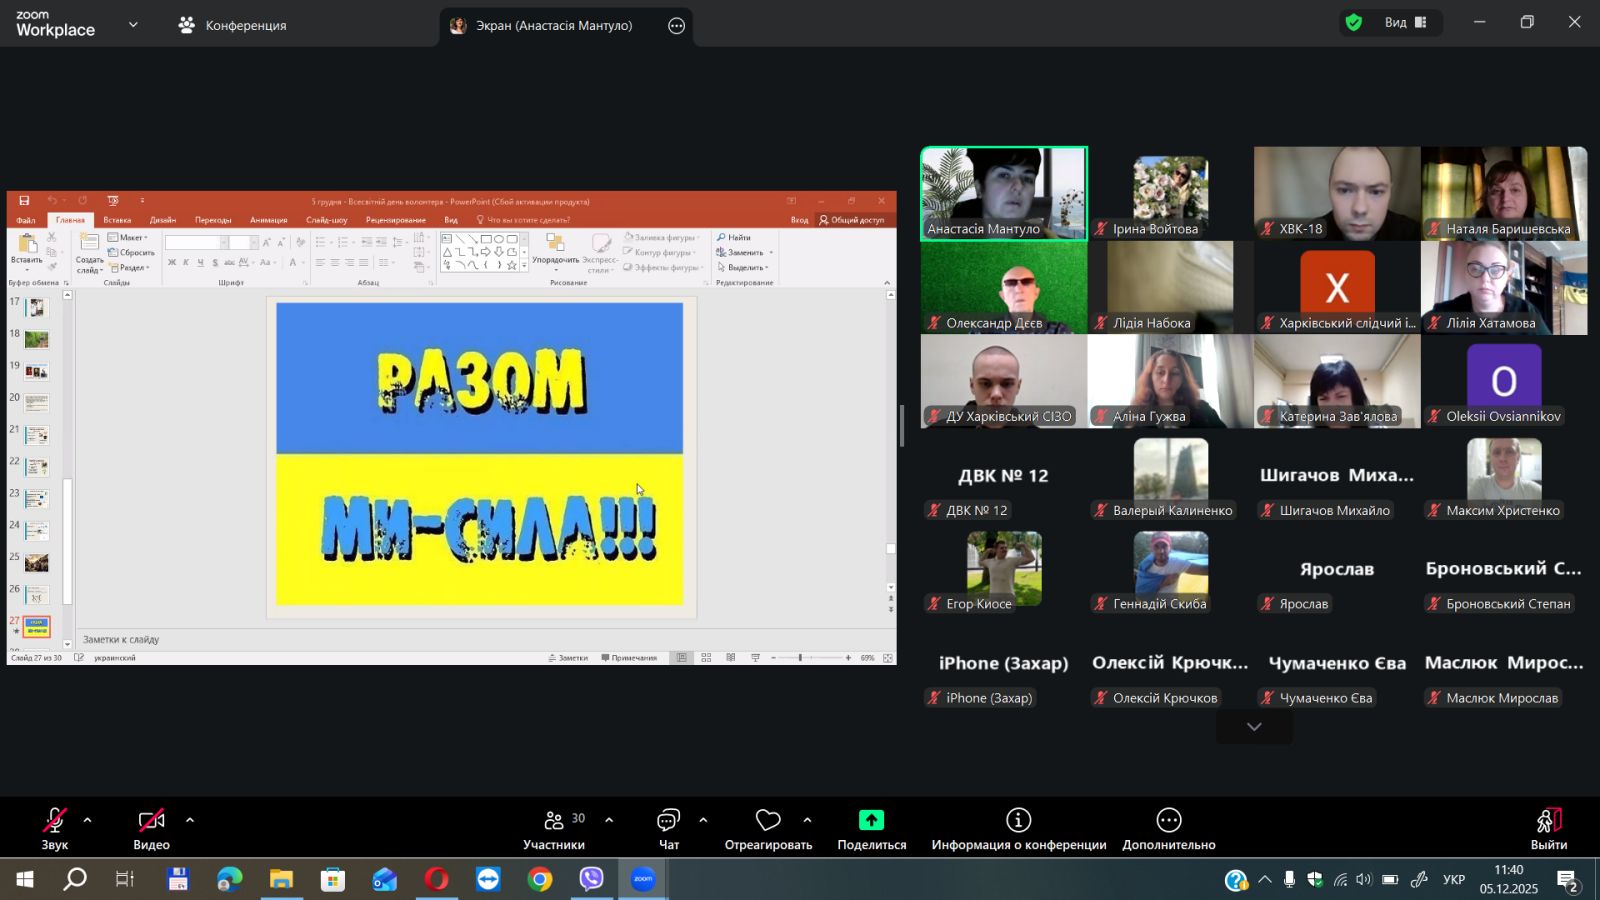Image resolution: width=1600 pixels, height=900 pixels.
Task: Click the Share screen icon (Поделиться)
Action: pyautogui.click(x=871, y=821)
